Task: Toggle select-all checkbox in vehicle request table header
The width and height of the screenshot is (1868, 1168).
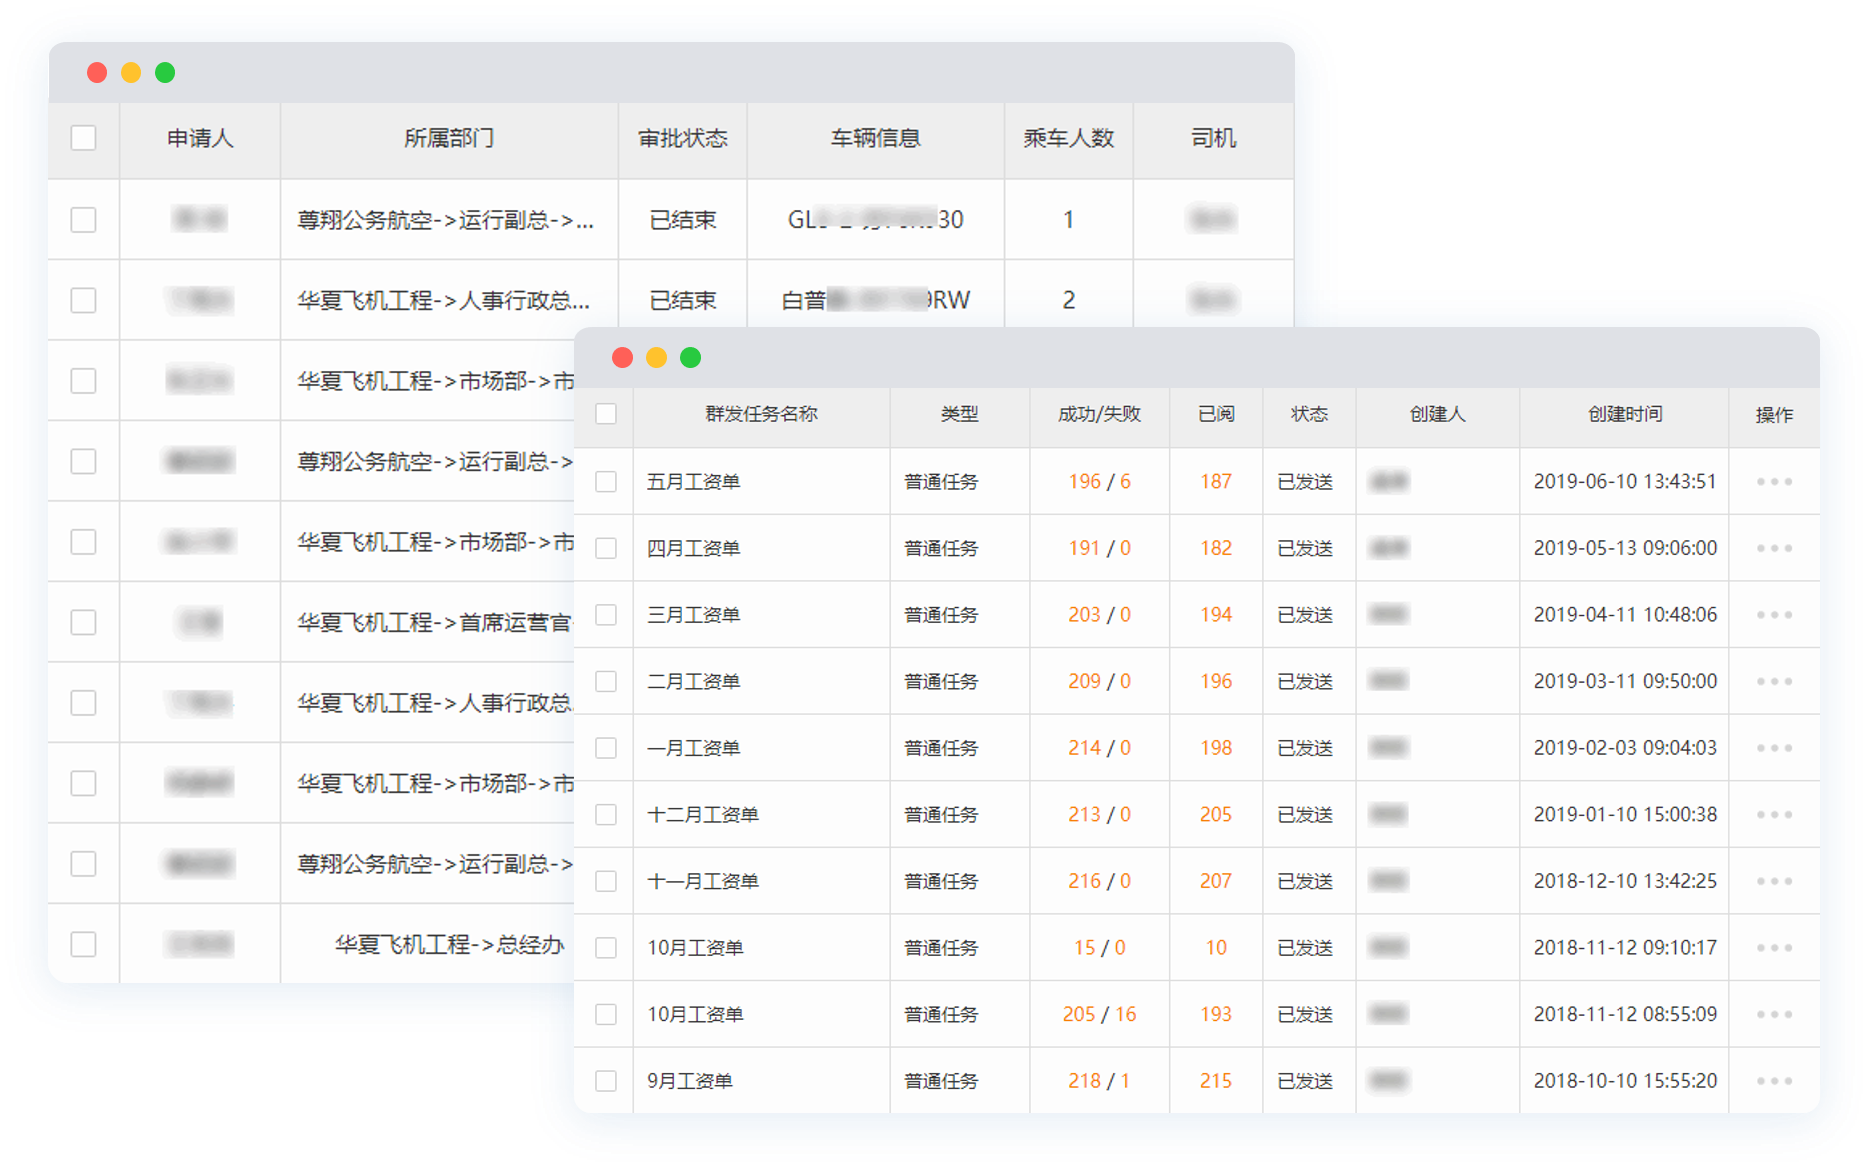Action: pos(84,138)
